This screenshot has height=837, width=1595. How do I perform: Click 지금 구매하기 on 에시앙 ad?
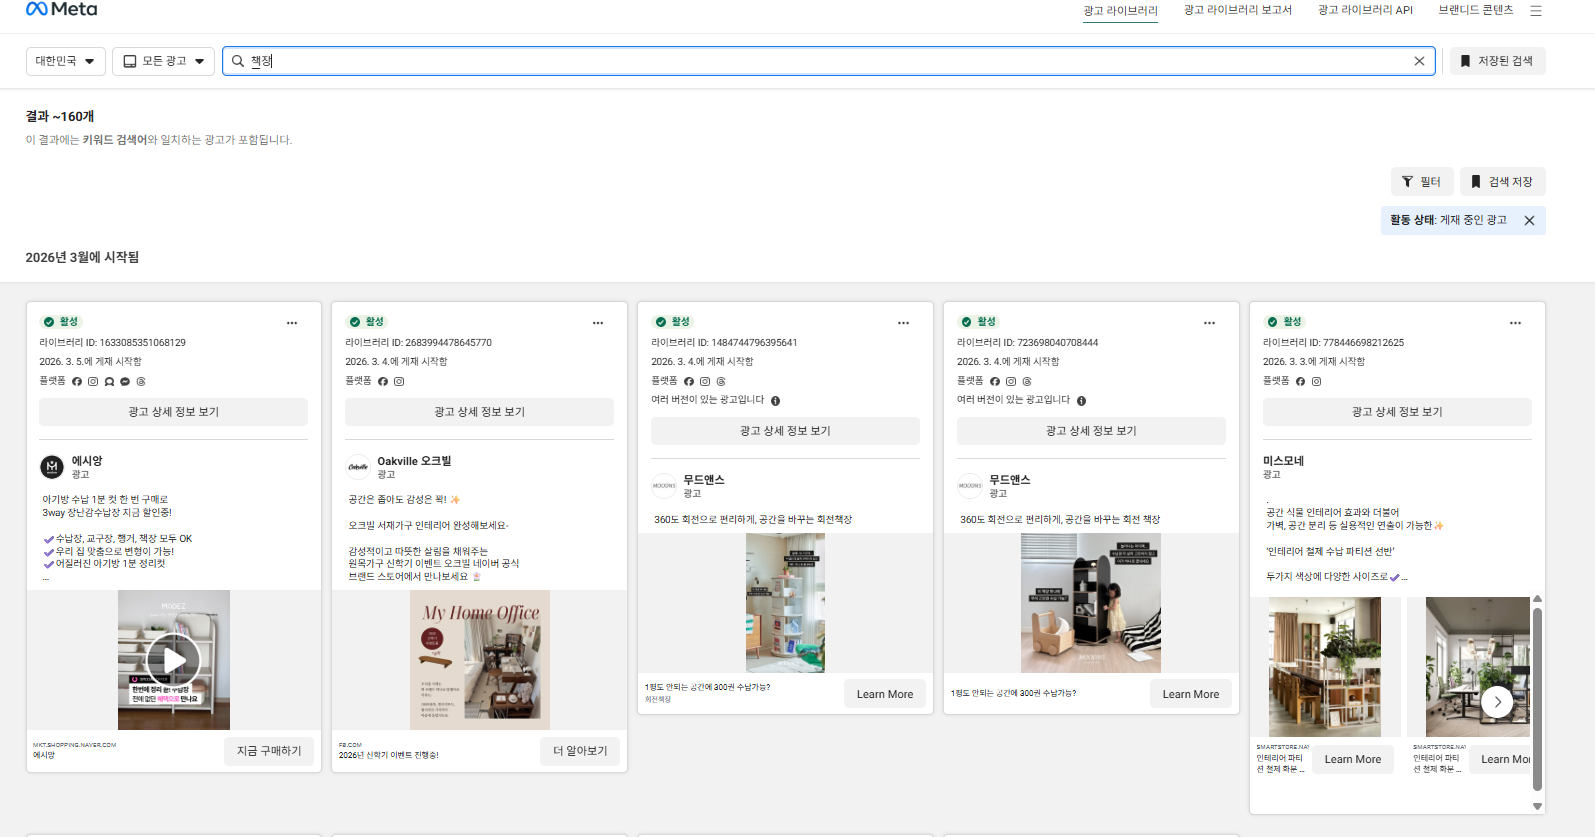point(269,751)
